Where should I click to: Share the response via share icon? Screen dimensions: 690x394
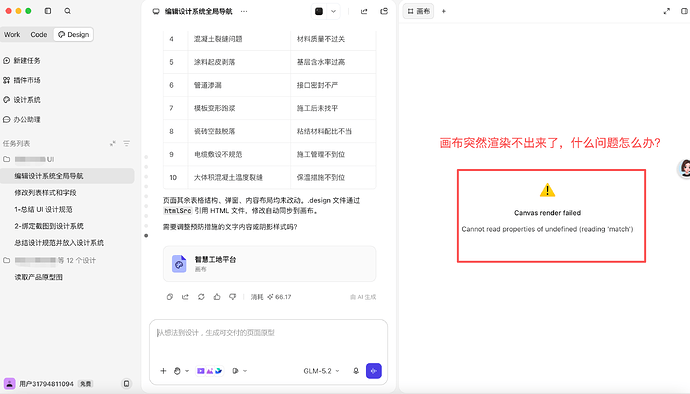click(x=185, y=297)
